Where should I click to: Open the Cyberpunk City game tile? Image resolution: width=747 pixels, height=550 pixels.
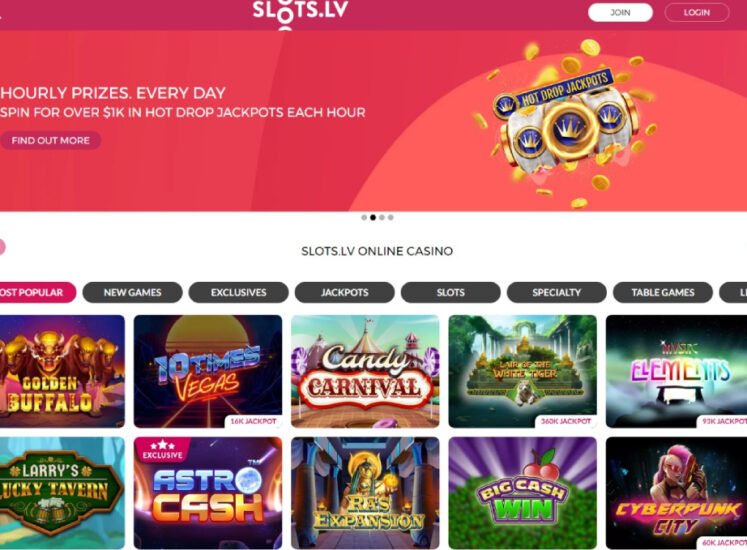(676, 493)
